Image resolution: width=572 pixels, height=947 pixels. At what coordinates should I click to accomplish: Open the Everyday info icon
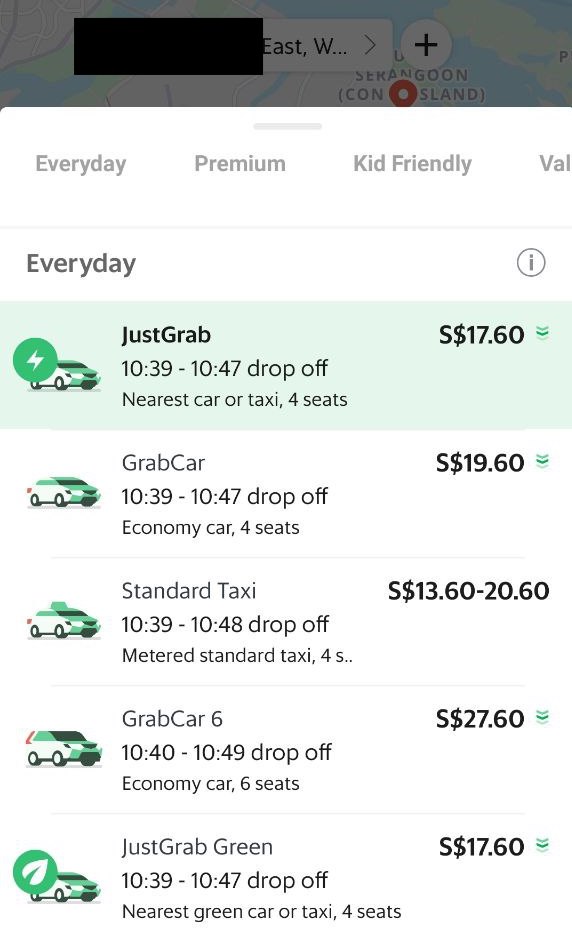point(531,263)
